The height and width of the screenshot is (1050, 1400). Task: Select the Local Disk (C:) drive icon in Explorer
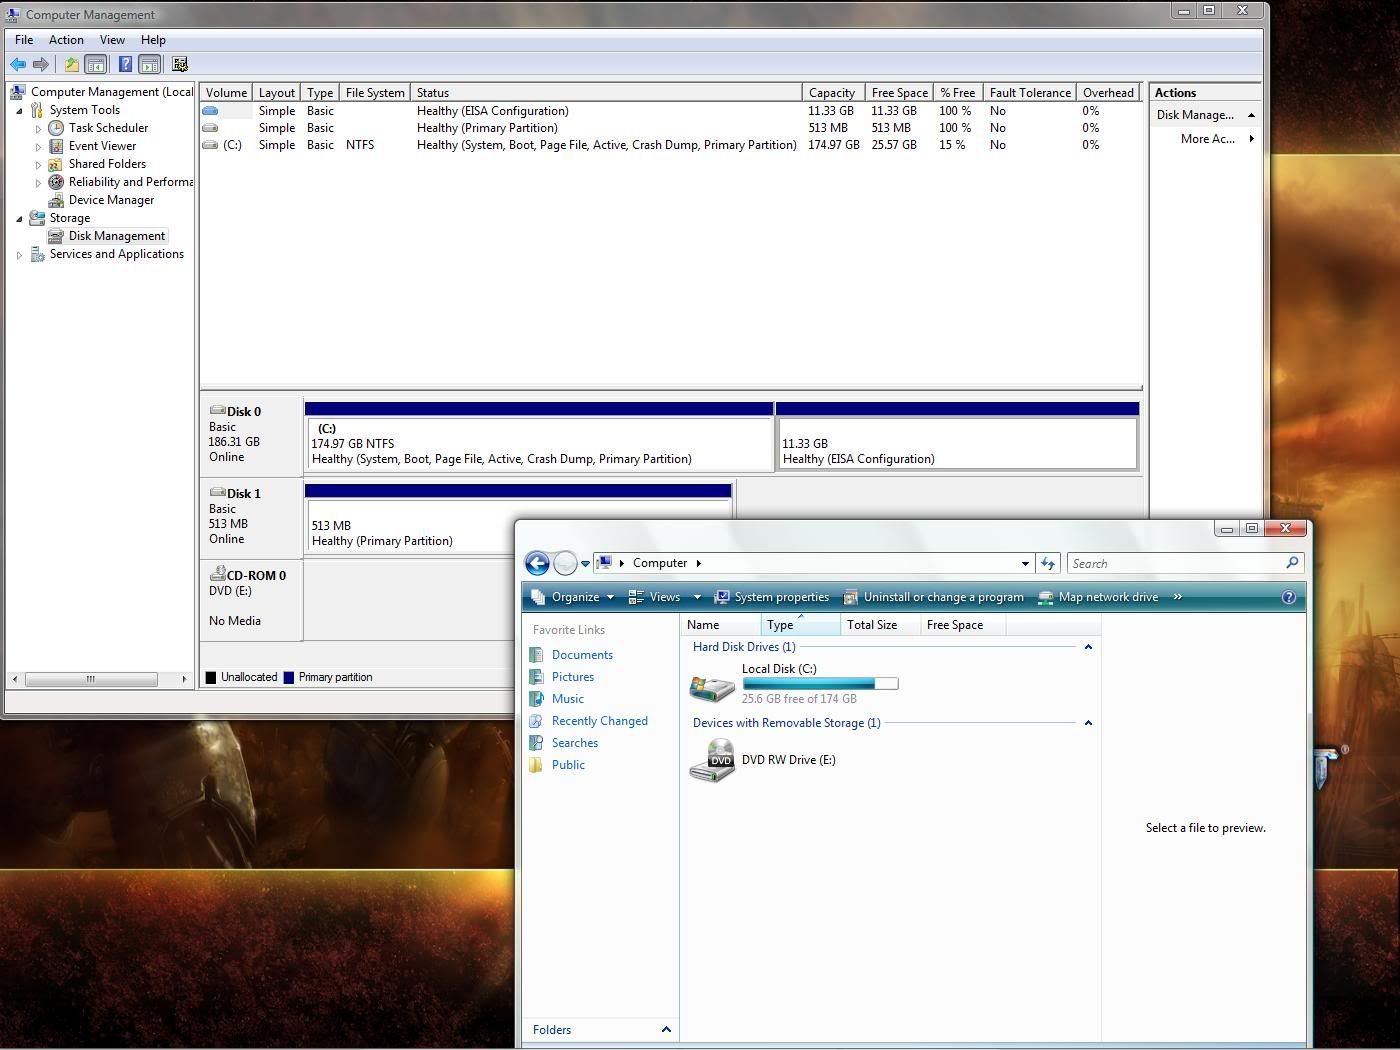point(712,686)
